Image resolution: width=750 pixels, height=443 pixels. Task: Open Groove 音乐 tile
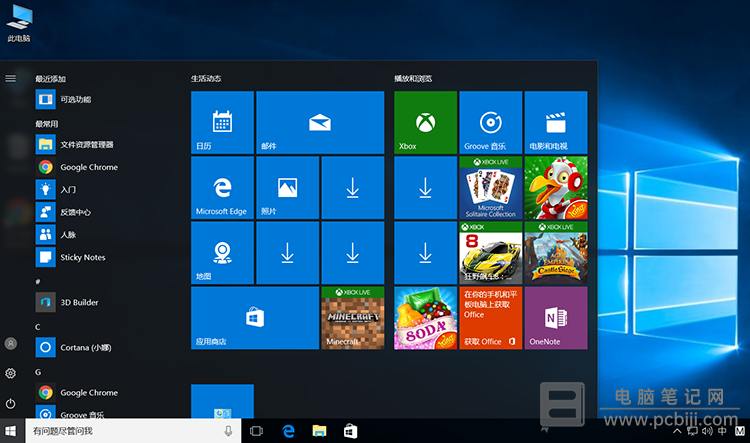[490, 122]
